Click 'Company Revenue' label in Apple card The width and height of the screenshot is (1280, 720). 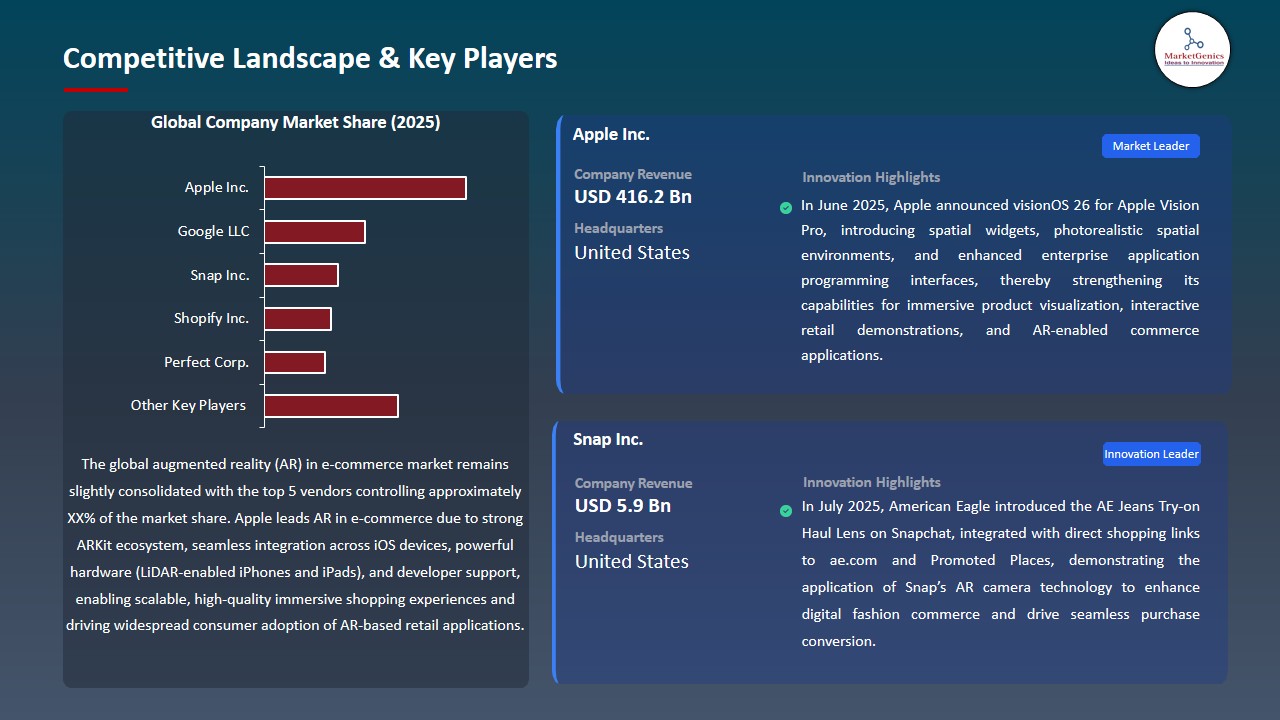tap(633, 174)
